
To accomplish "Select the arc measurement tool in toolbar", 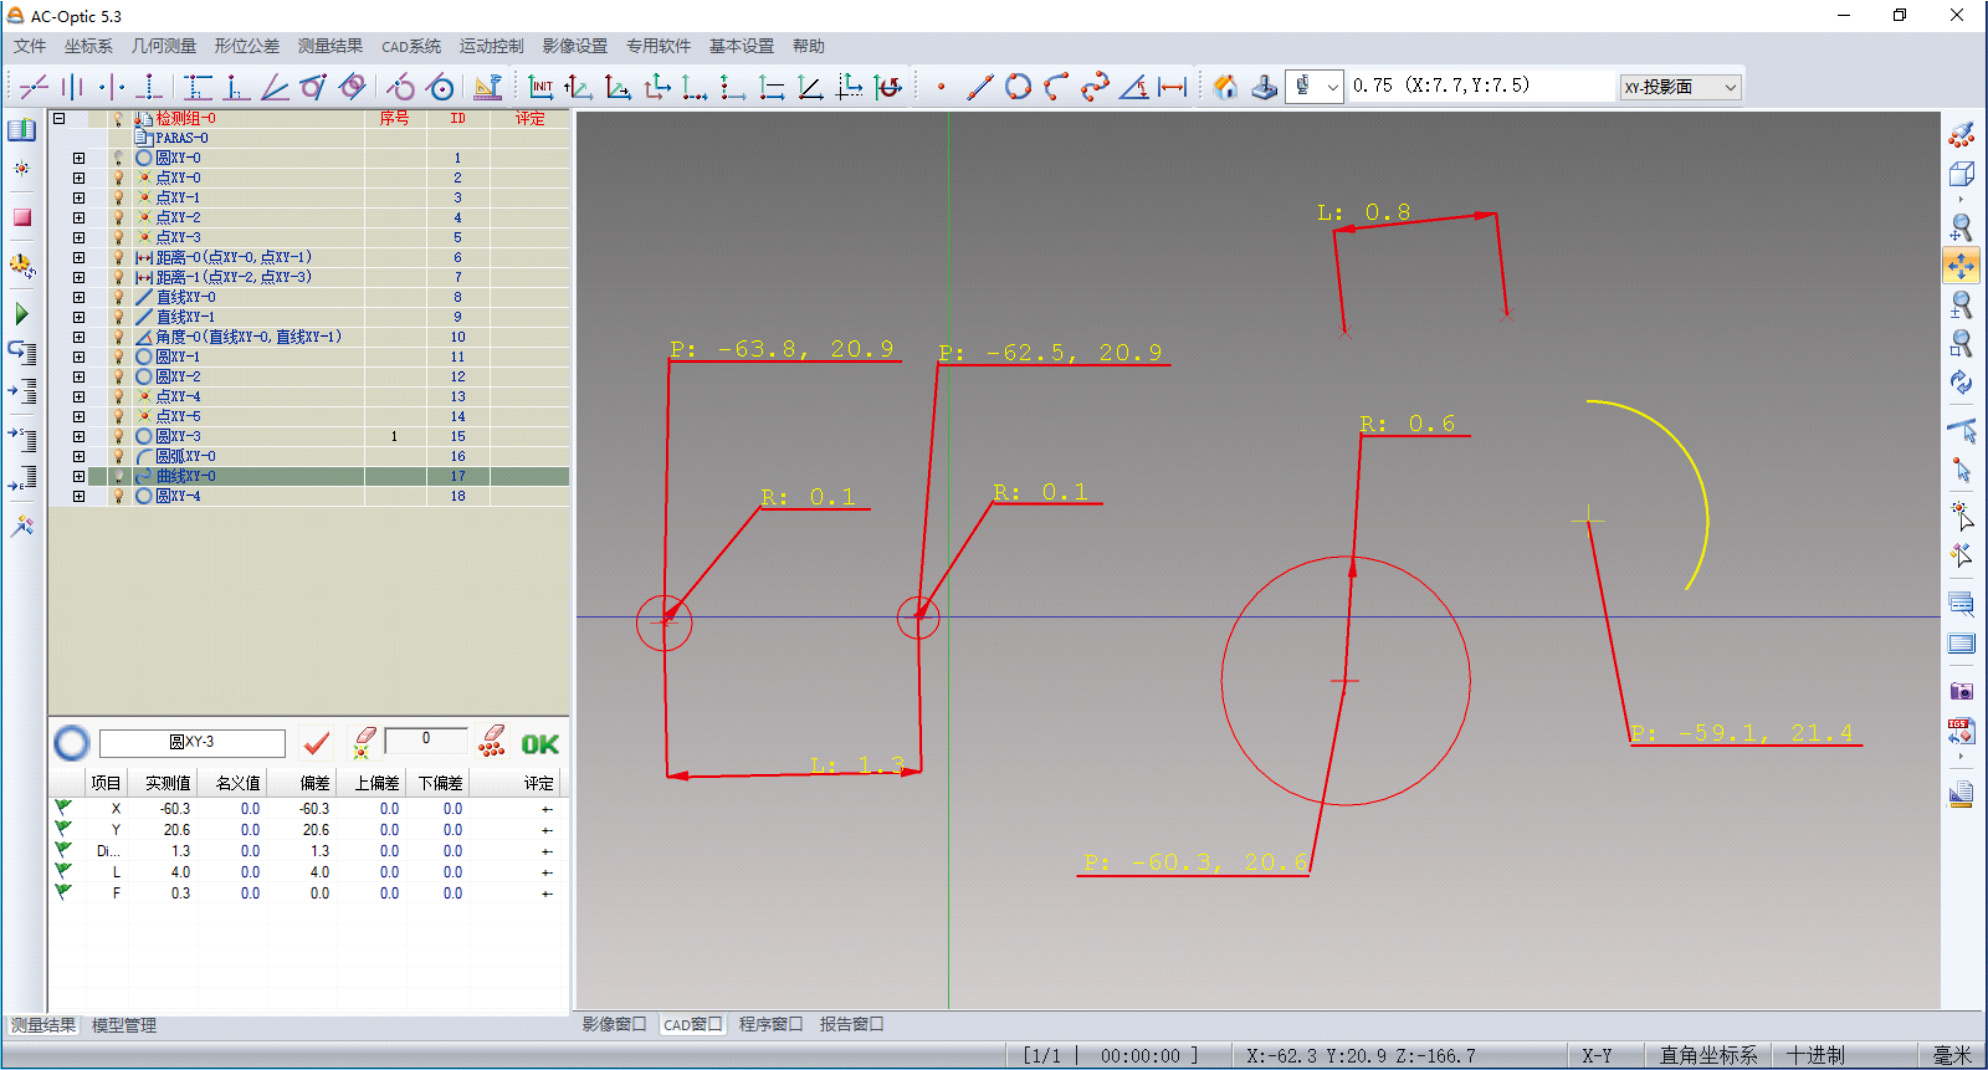I will pyautogui.click(x=1056, y=87).
